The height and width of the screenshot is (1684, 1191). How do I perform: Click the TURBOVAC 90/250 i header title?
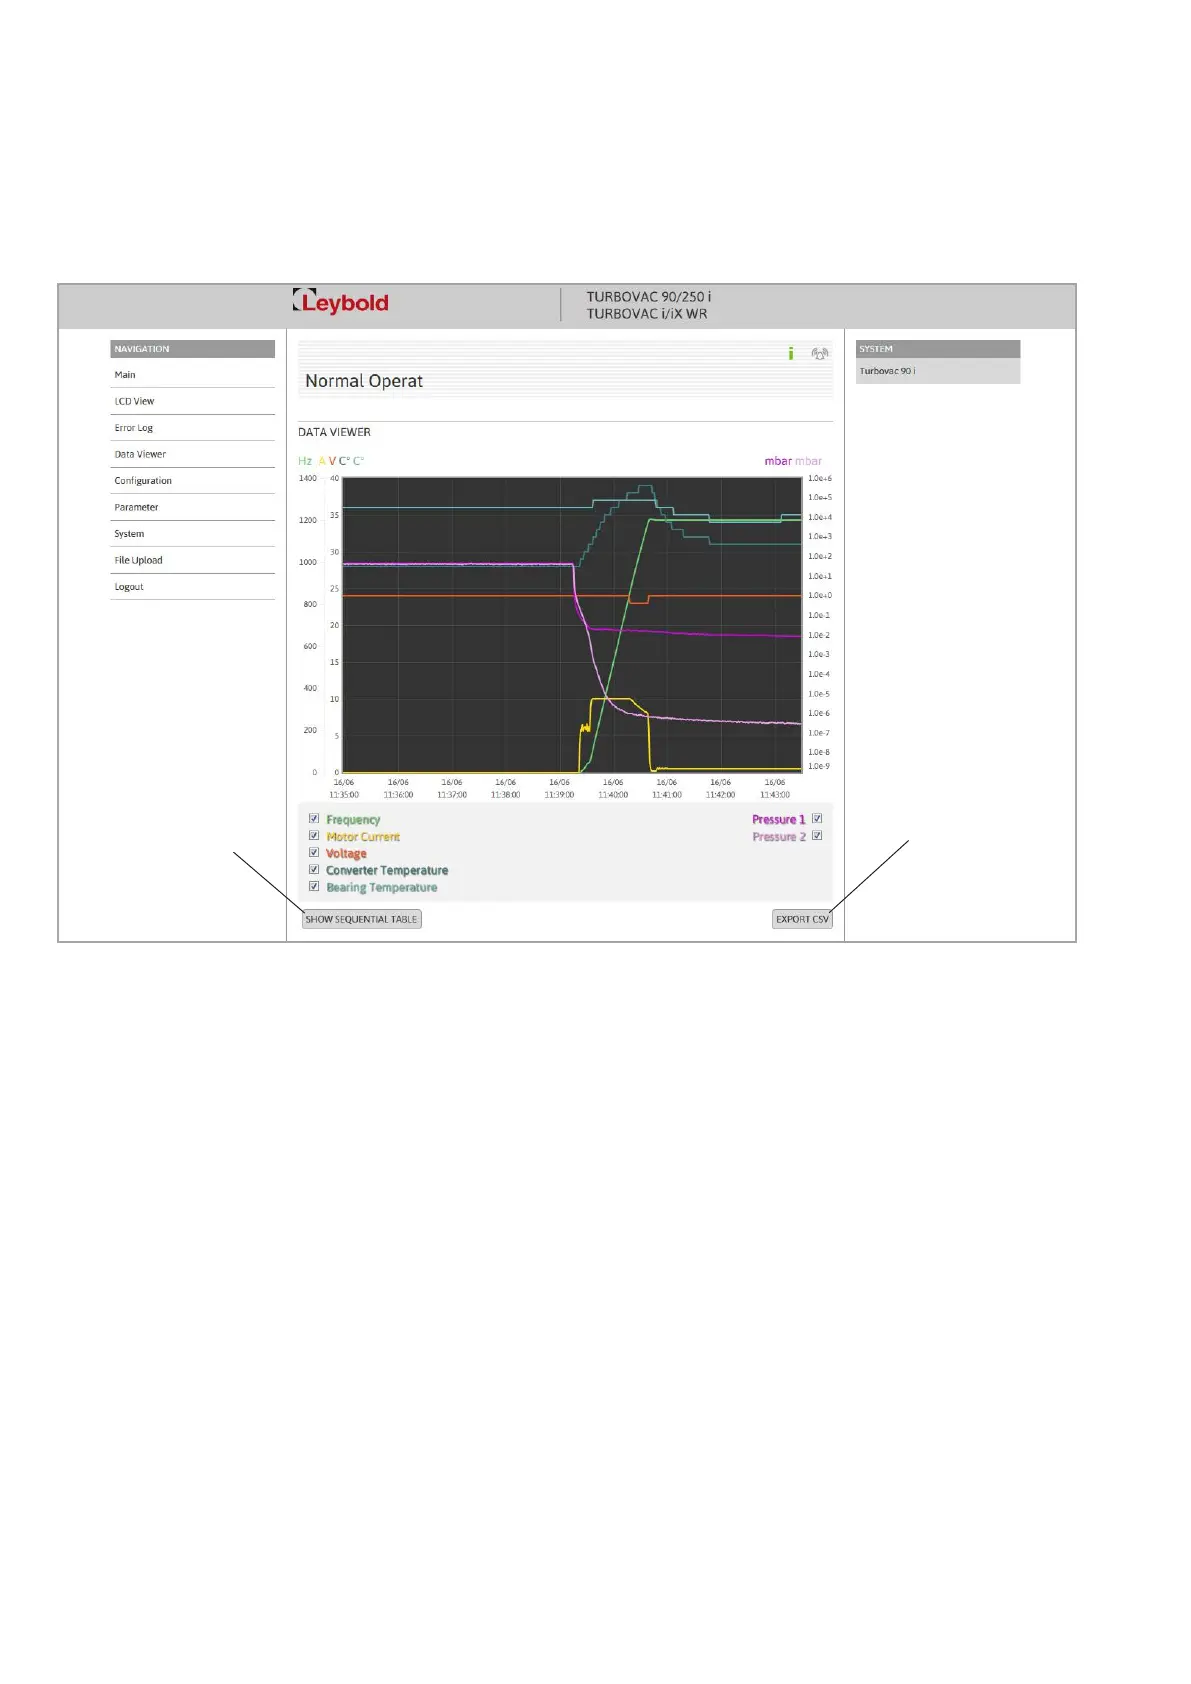click(x=649, y=296)
